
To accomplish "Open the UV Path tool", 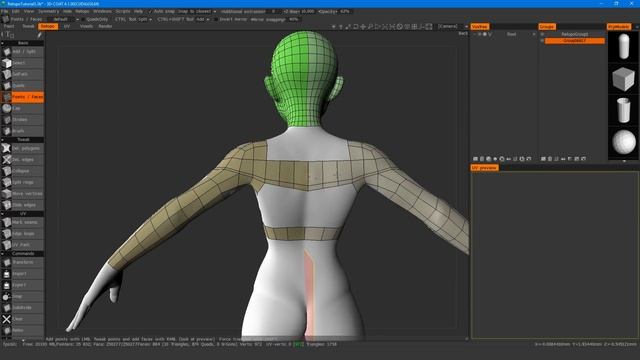I will 22,245.
